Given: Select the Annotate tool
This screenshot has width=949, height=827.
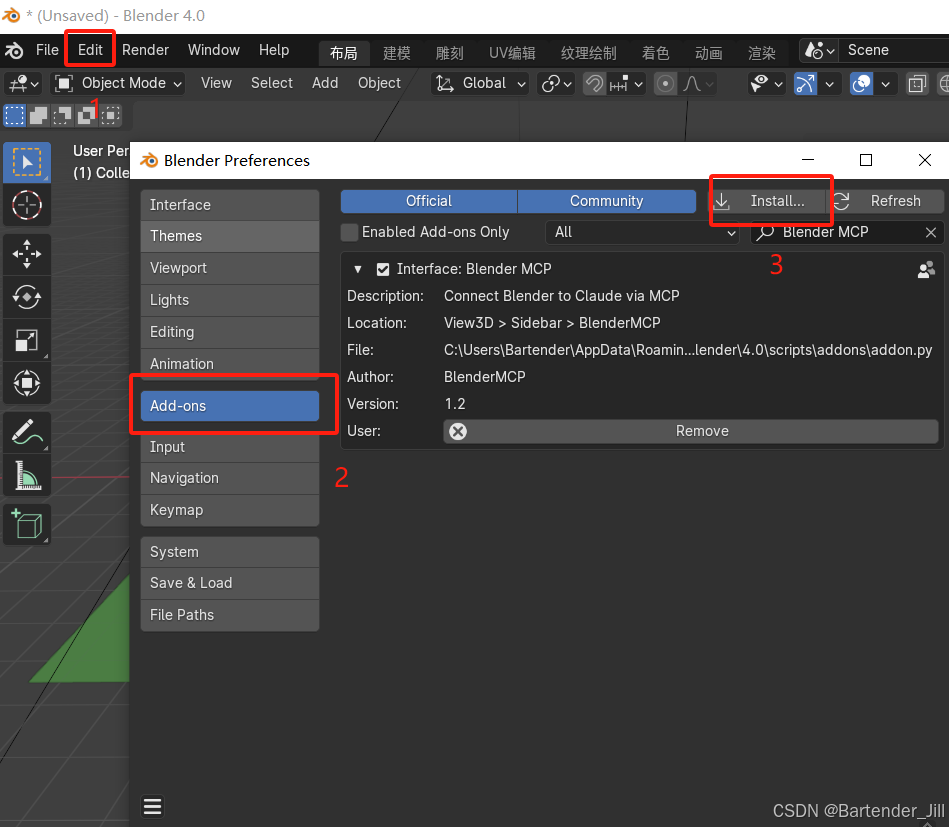Looking at the screenshot, I should tap(27, 432).
